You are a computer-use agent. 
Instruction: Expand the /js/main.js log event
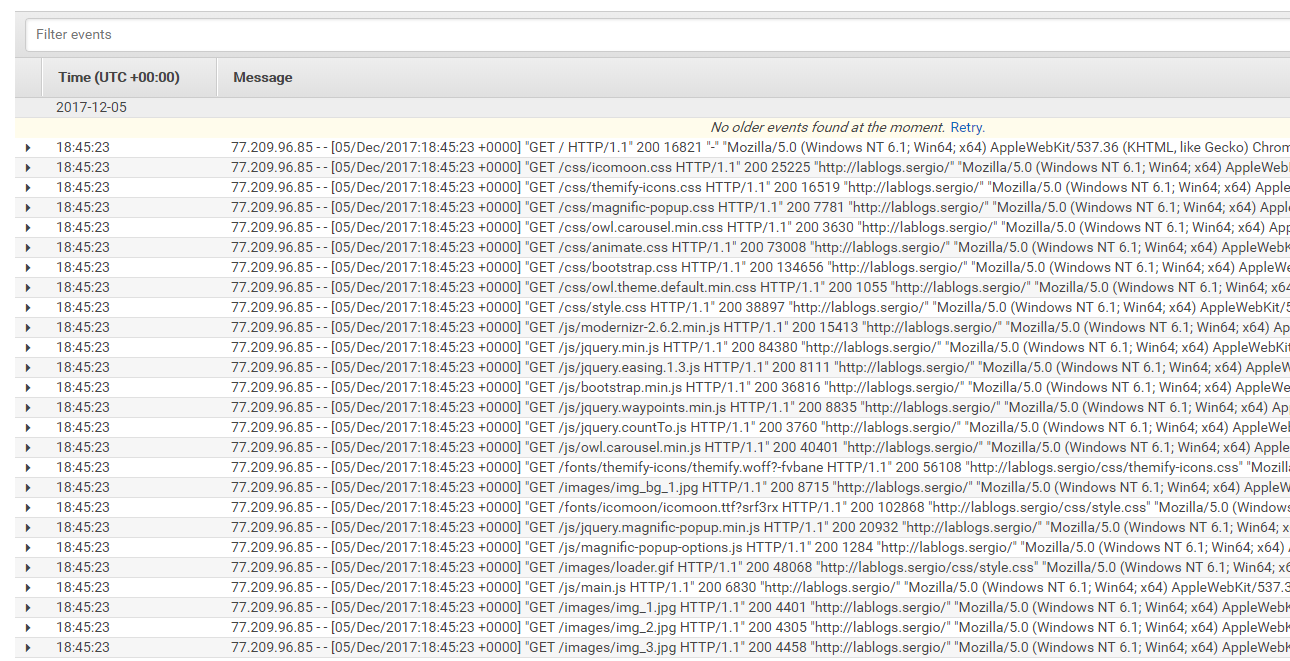click(28, 588)
